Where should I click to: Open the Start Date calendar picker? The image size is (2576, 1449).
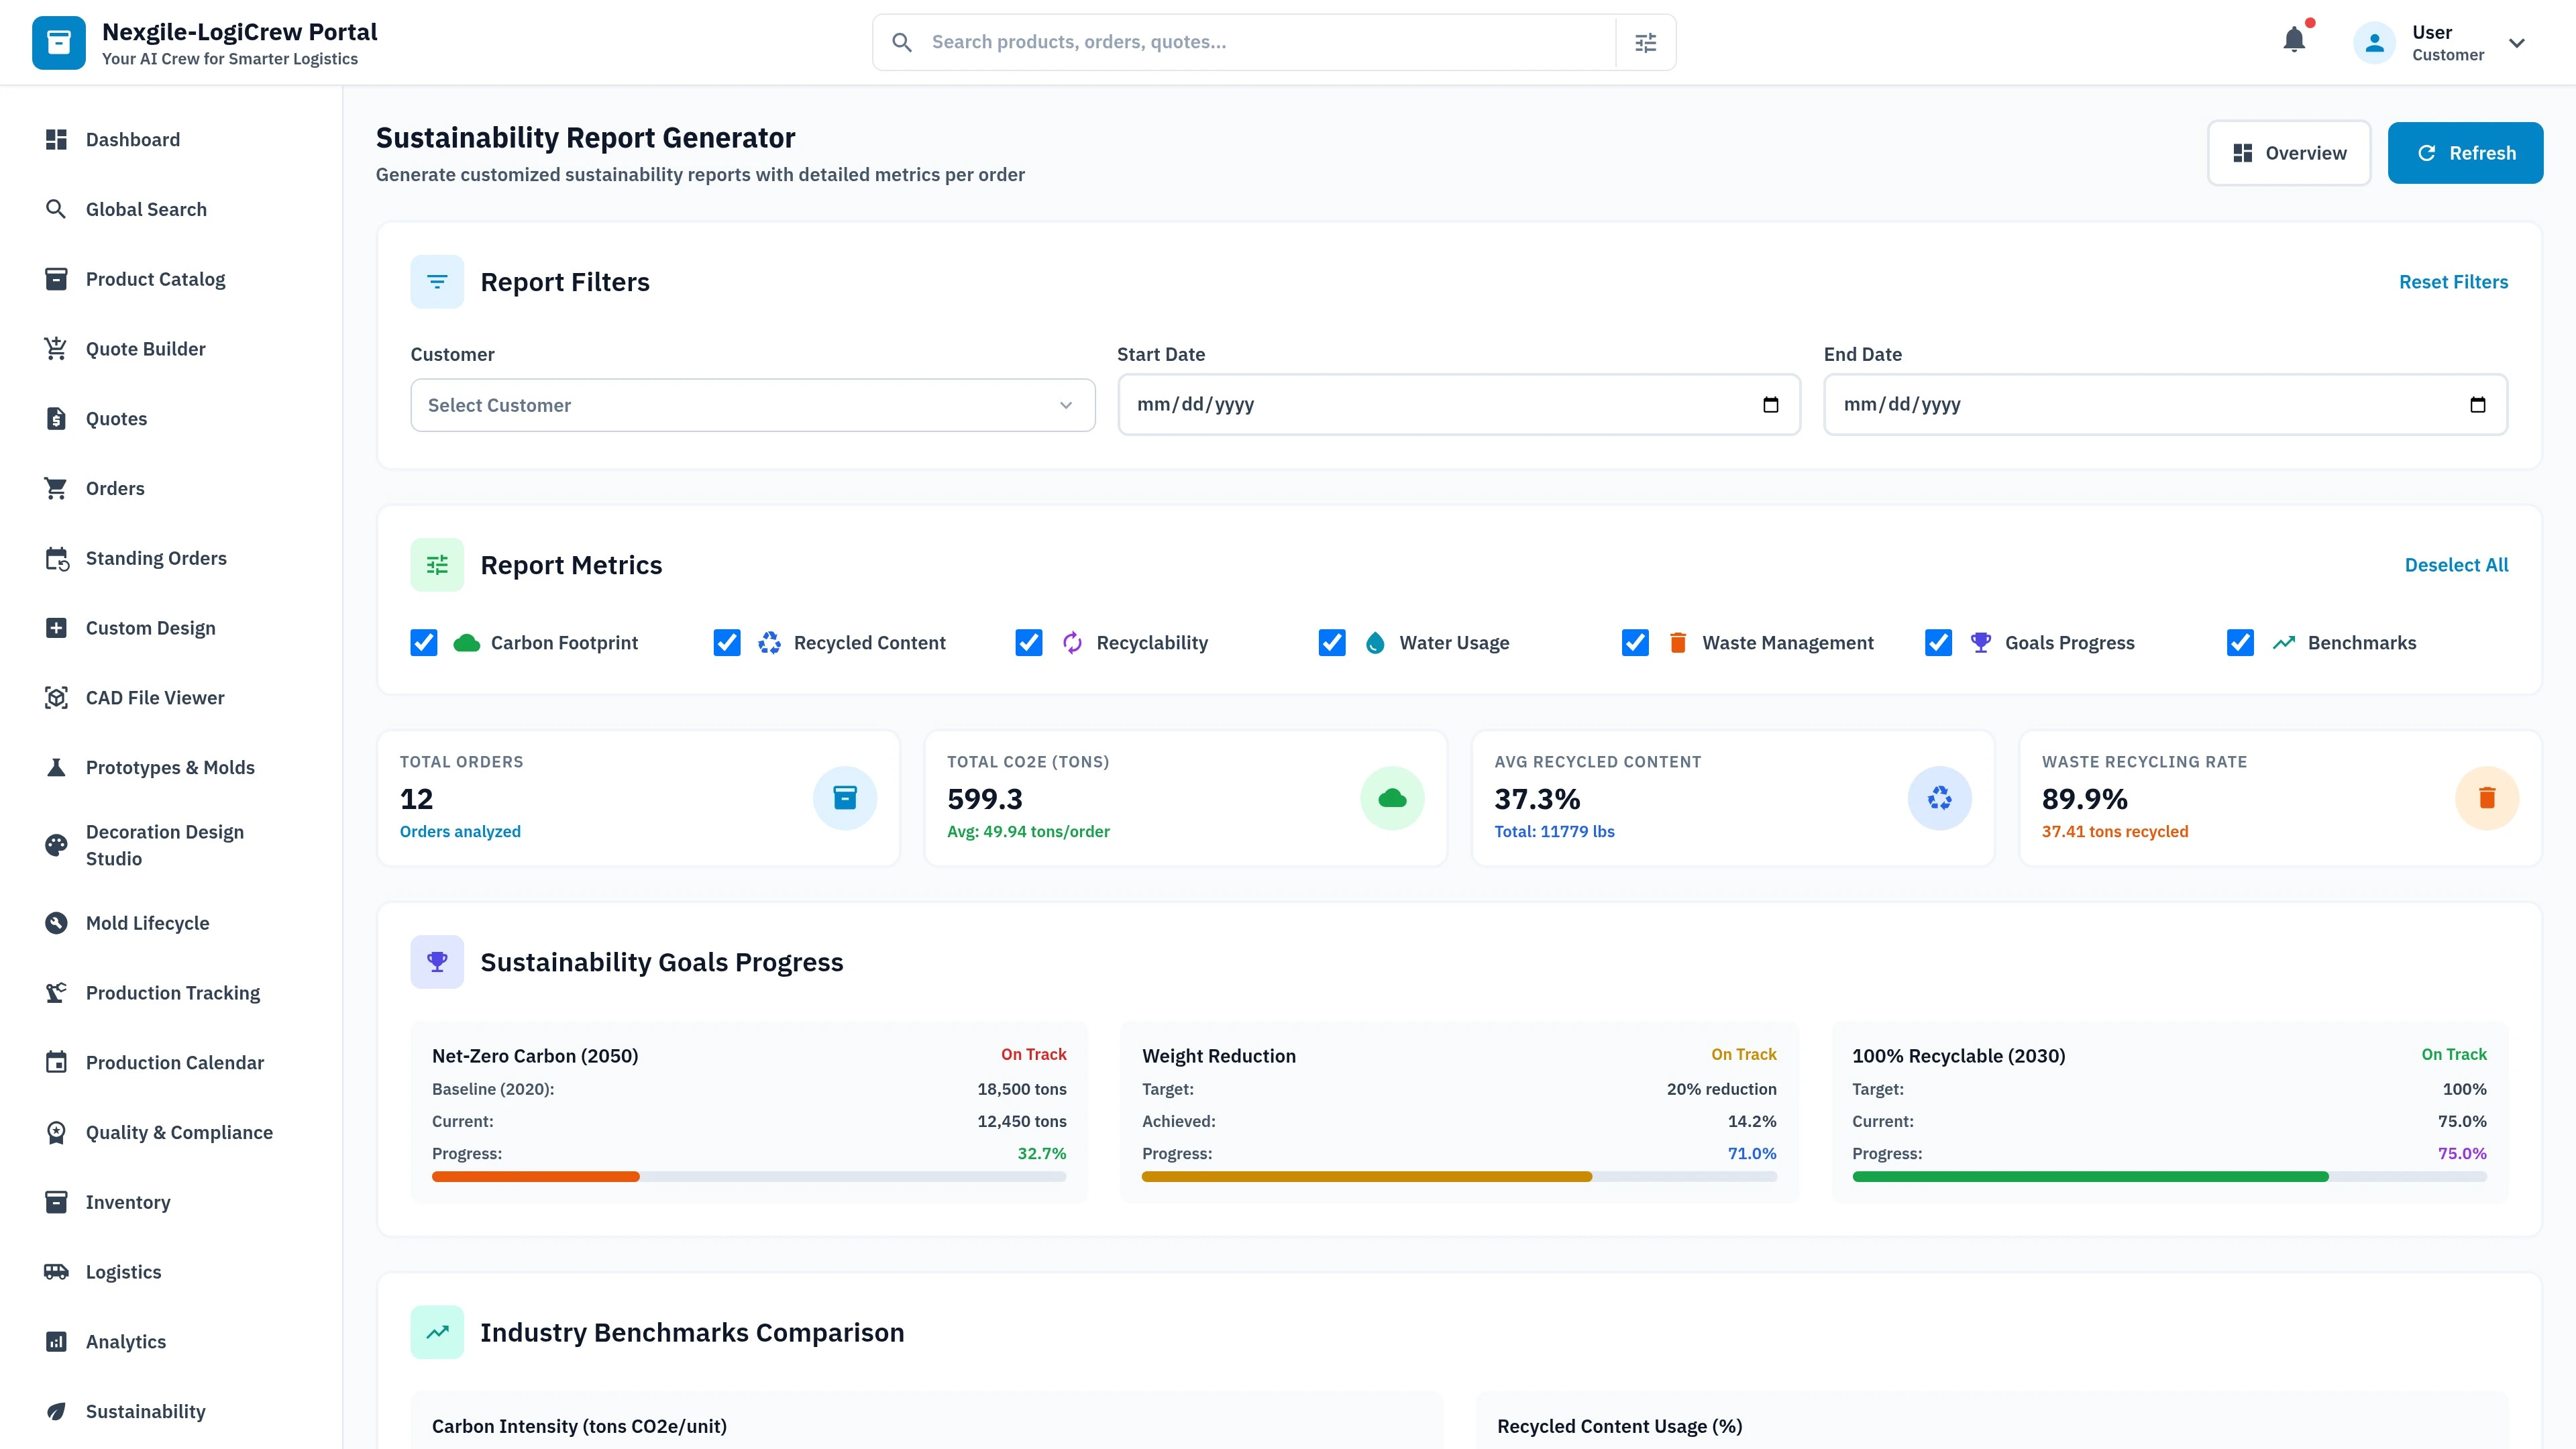tap(1771, 404)
